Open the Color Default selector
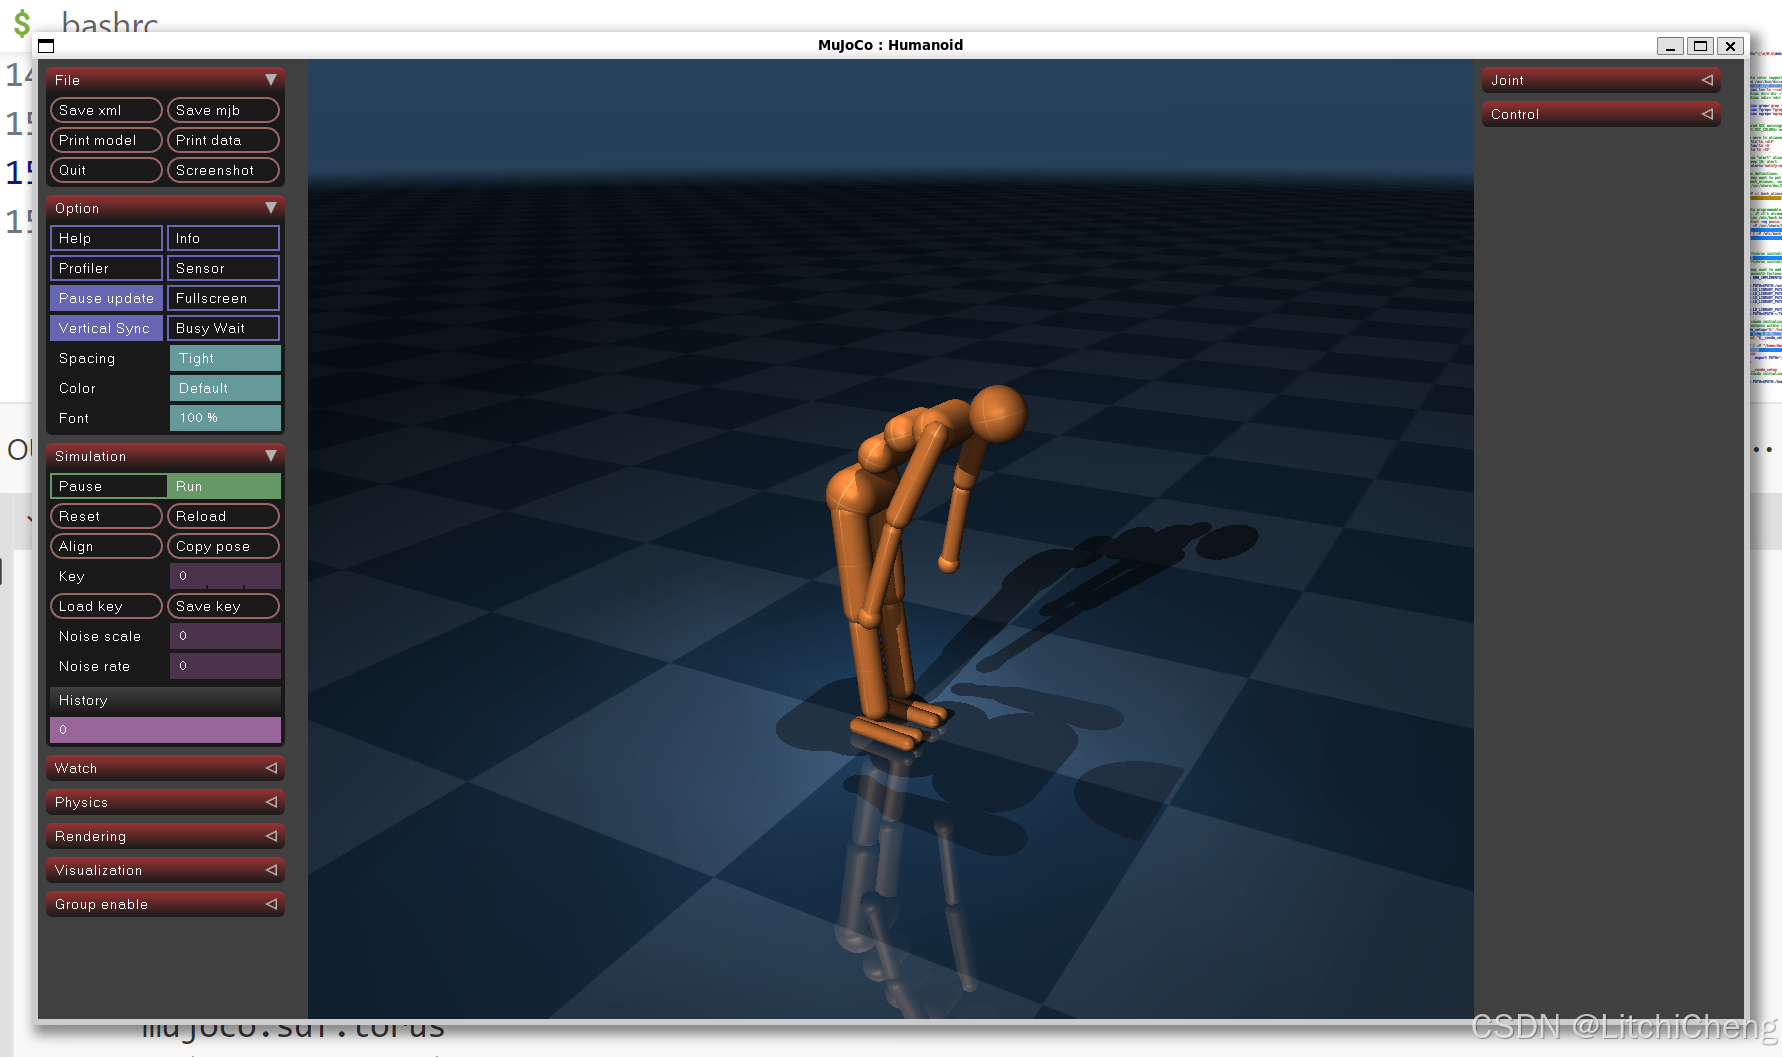 (x=225, y=388)
